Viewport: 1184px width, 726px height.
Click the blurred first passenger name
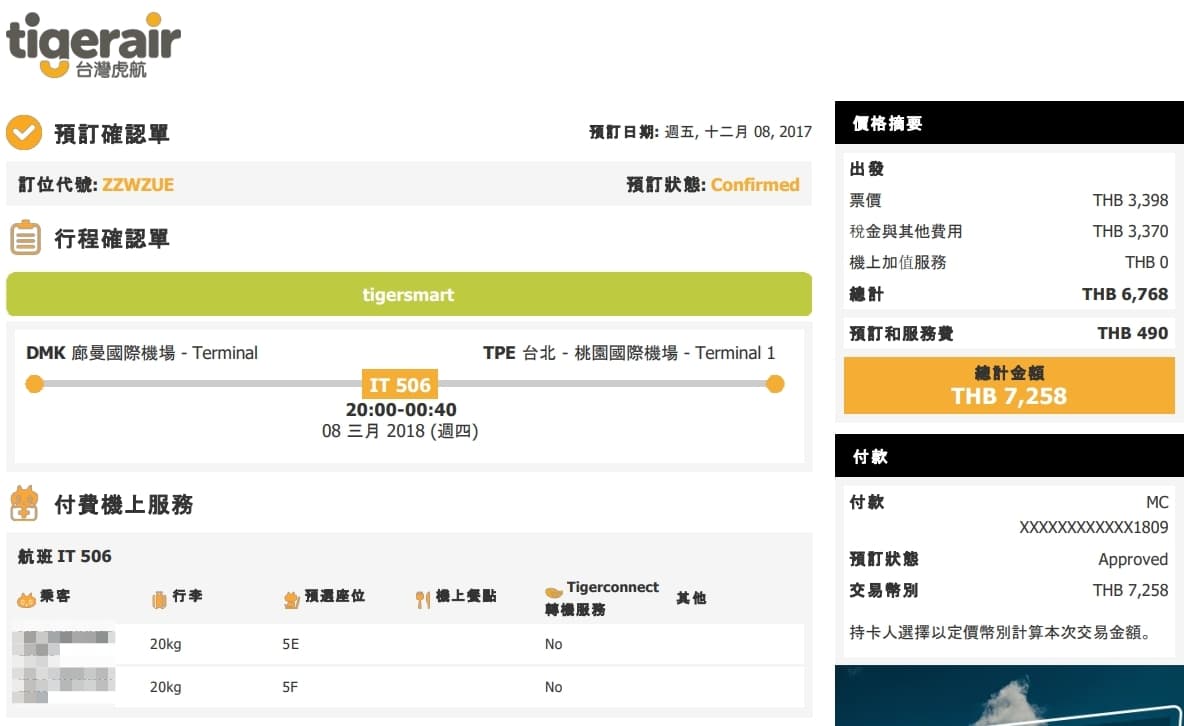click(64, 643)
